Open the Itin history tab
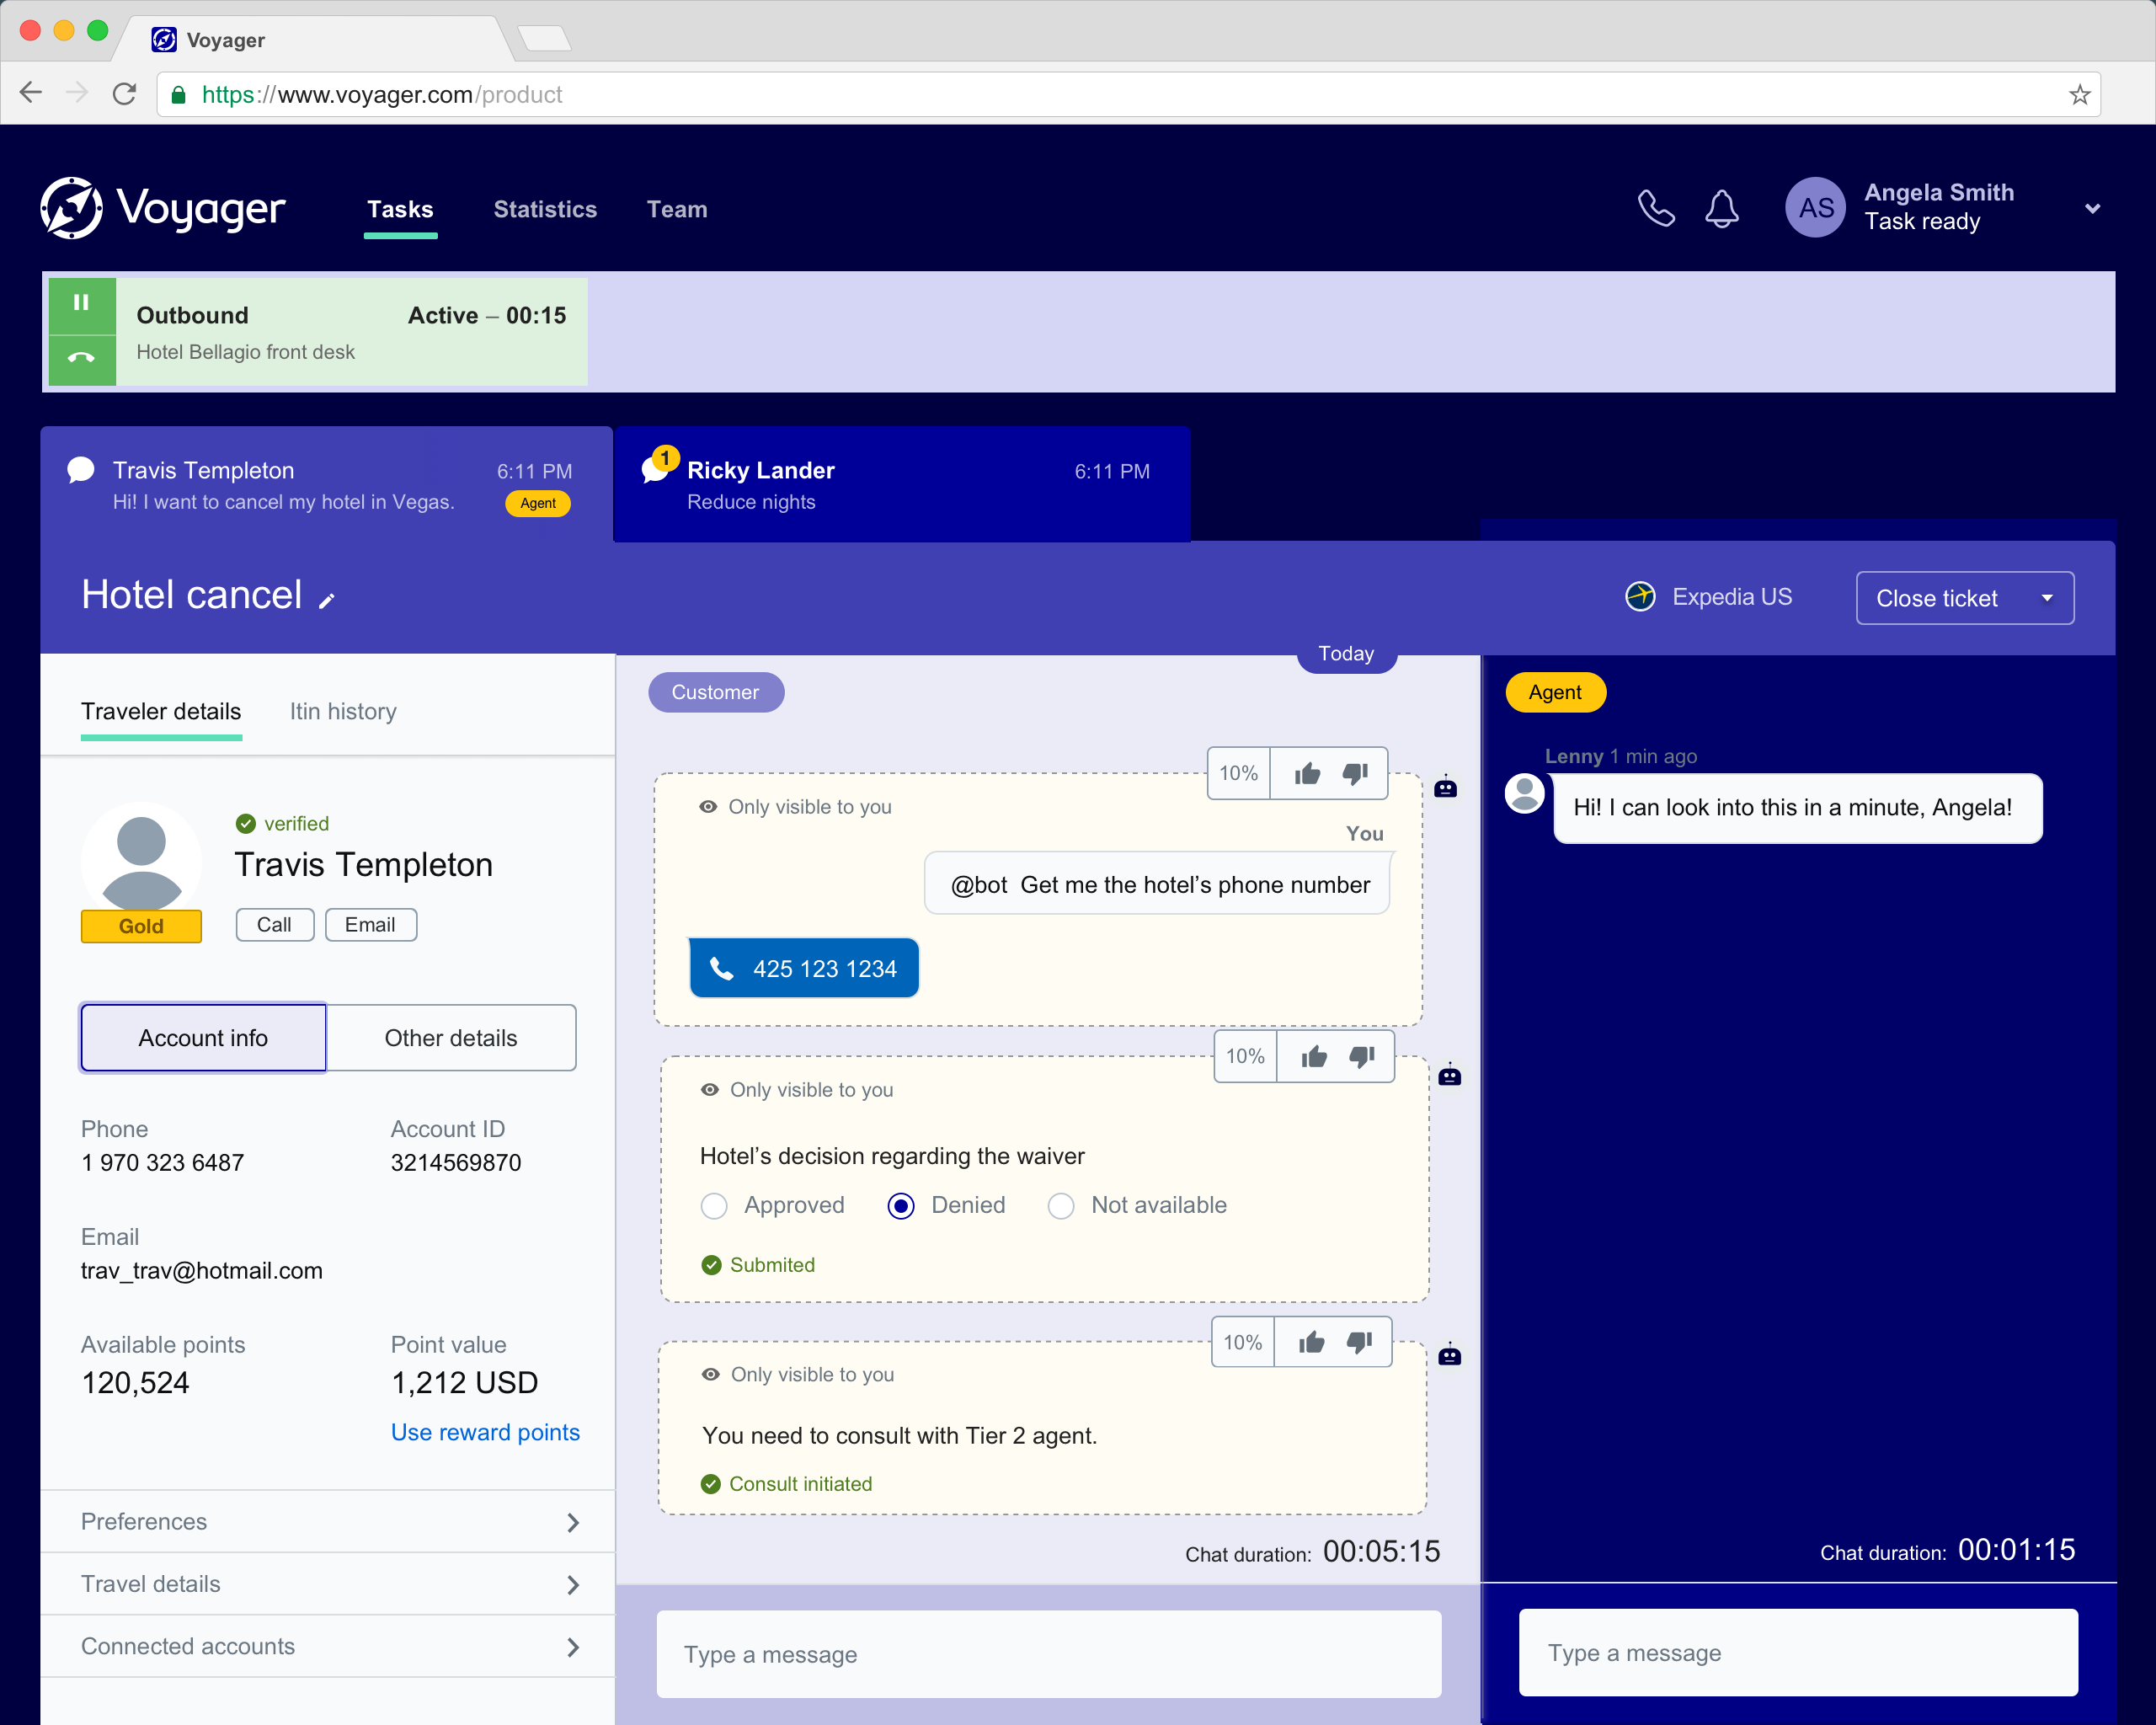The width and height of the screenshot is (2156, 1725). 343,711
